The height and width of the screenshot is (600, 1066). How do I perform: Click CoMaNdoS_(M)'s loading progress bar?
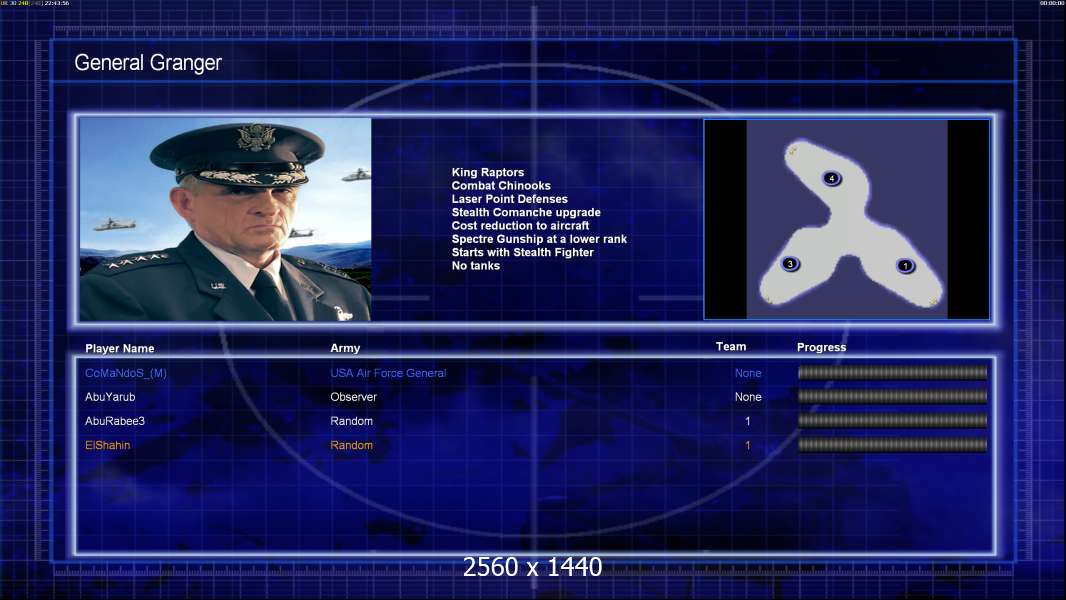pyautogui.click(x=892, y=372)
